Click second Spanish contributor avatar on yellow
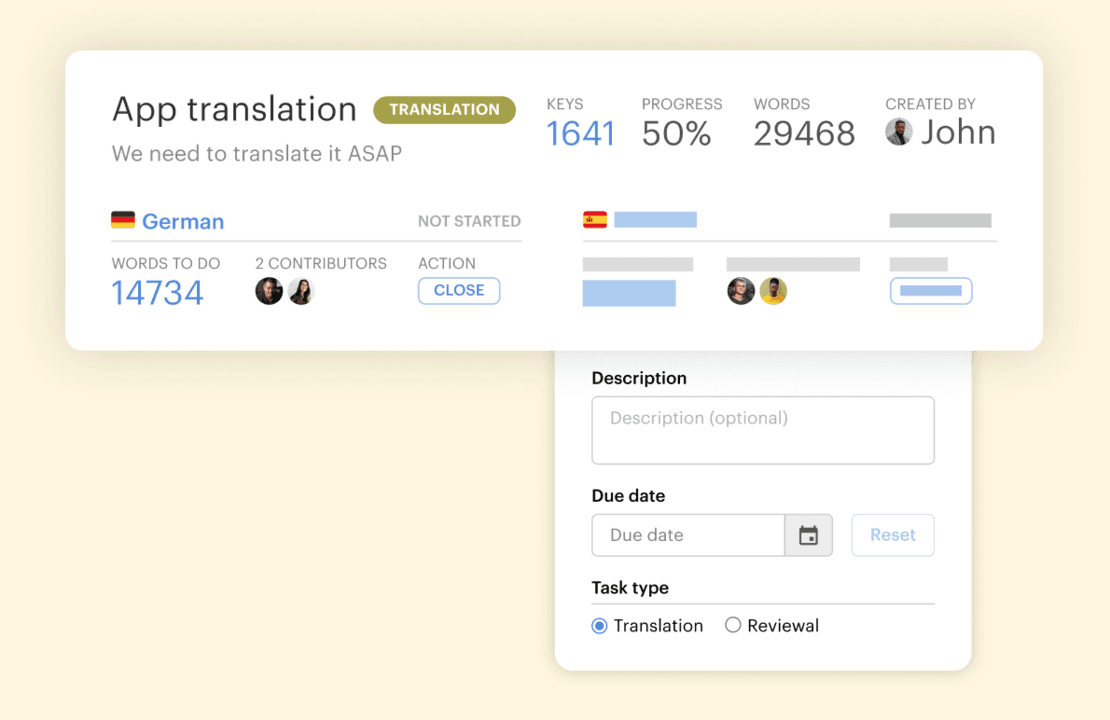 [773, 291]
